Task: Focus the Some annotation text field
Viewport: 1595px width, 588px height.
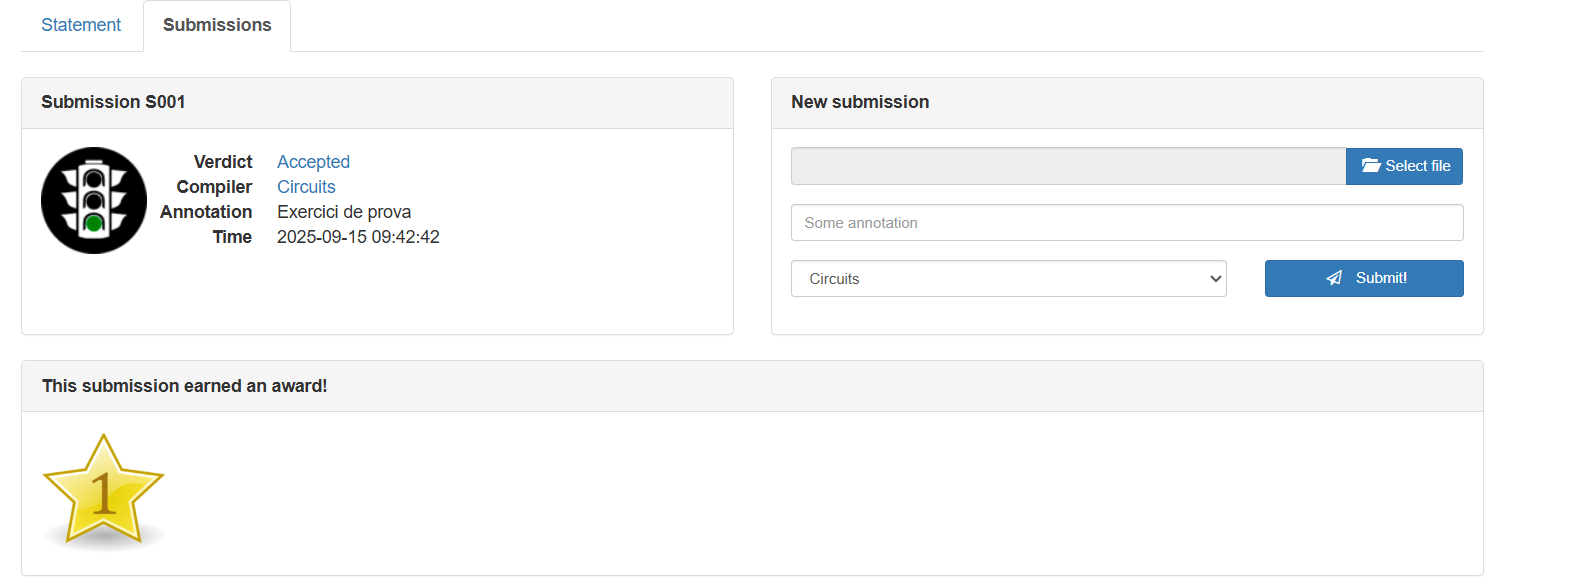Action: [1127, 223]
